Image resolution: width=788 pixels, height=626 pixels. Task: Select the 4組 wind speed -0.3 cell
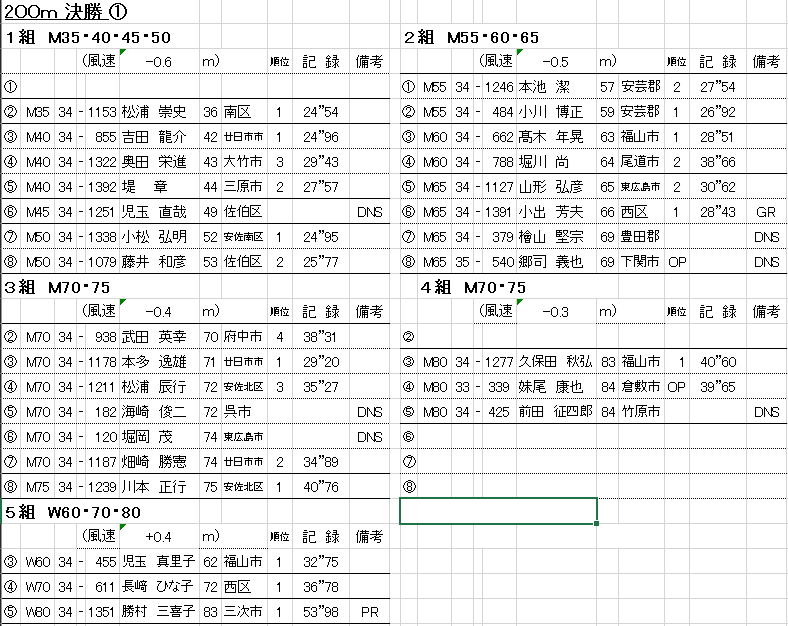[x=554, y=312]
